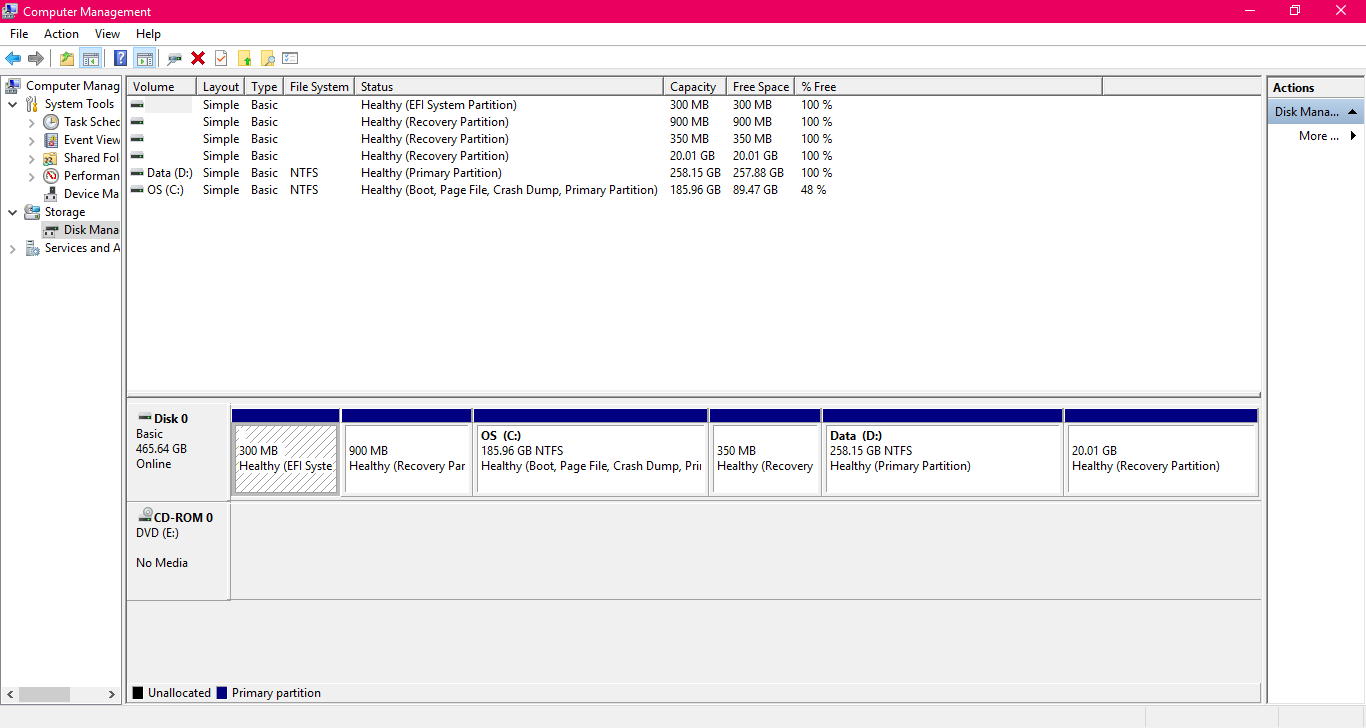1366x728 pixels.
Task: Click the Properties checkmark page icon
Action: (221, 58)
